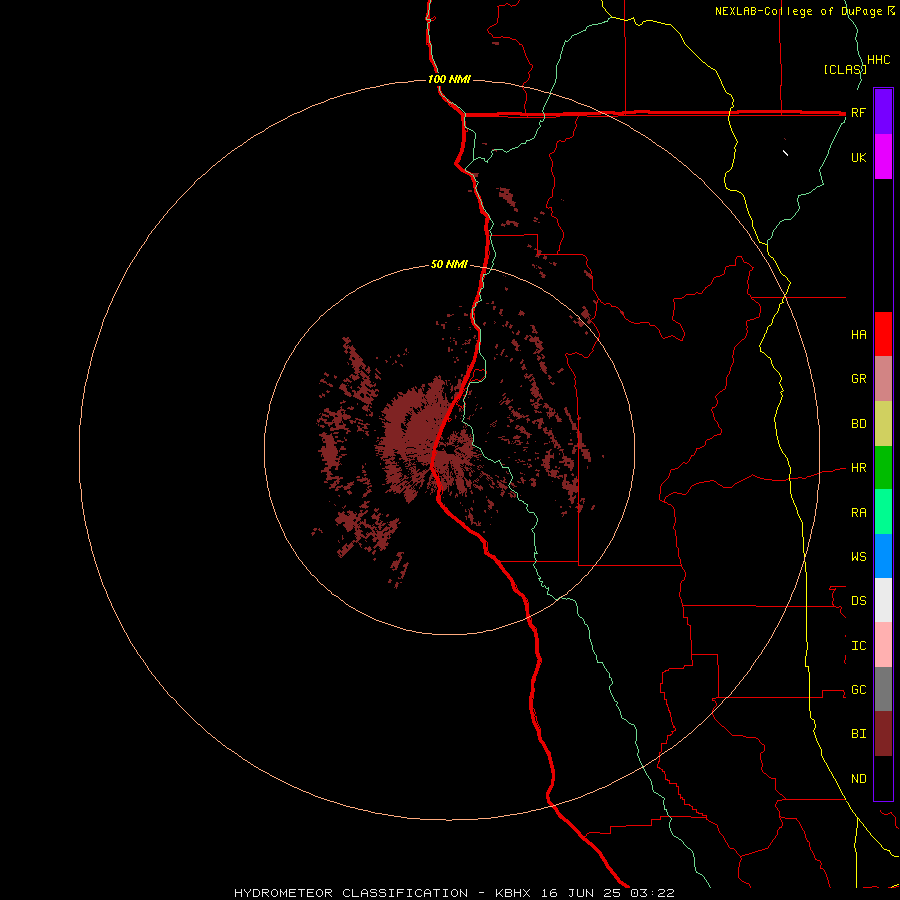
Task: Click the UK magenta color swatch
Action: pyautogui.click(x=883, y=157)
